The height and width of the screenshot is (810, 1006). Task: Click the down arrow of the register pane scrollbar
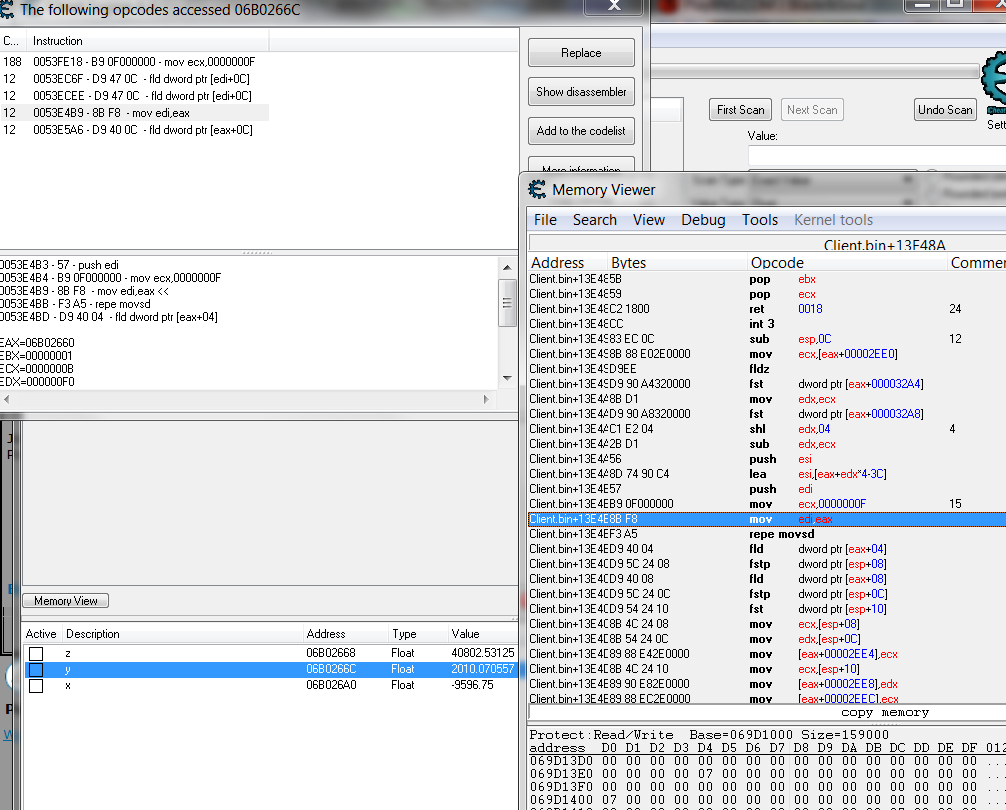(509, 380)
